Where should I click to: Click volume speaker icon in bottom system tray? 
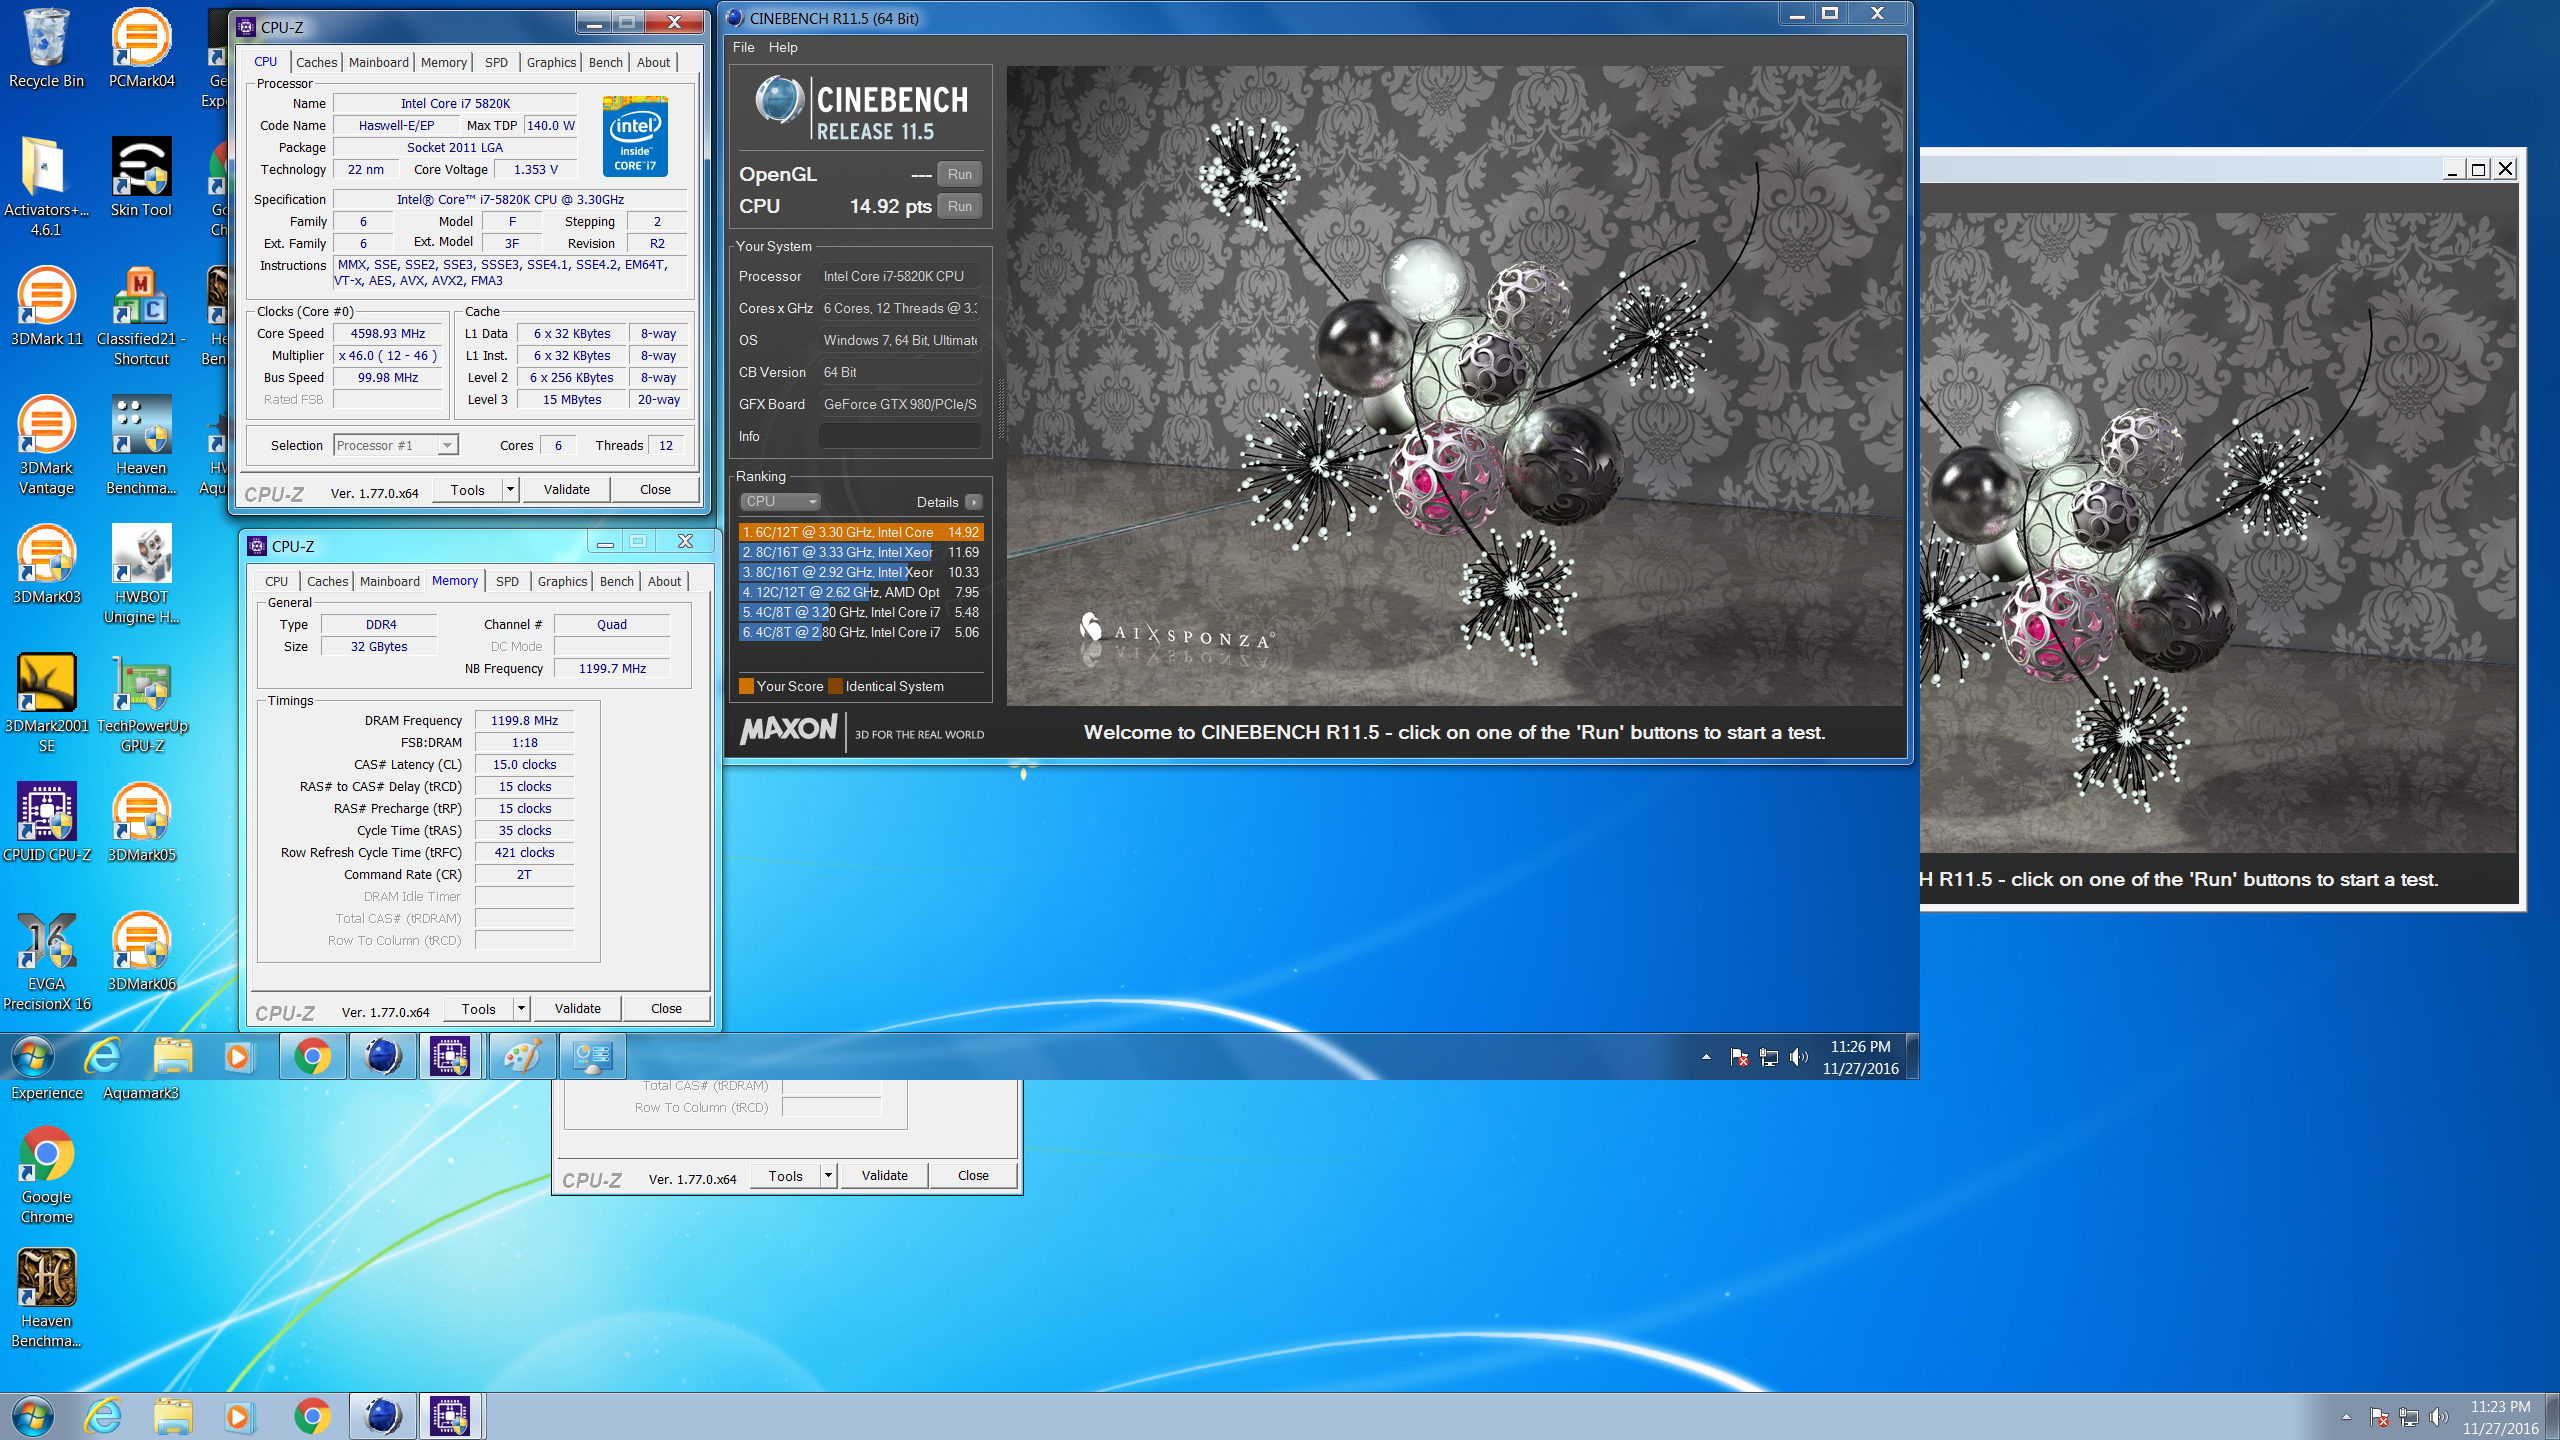(x=2439, y=1417)
